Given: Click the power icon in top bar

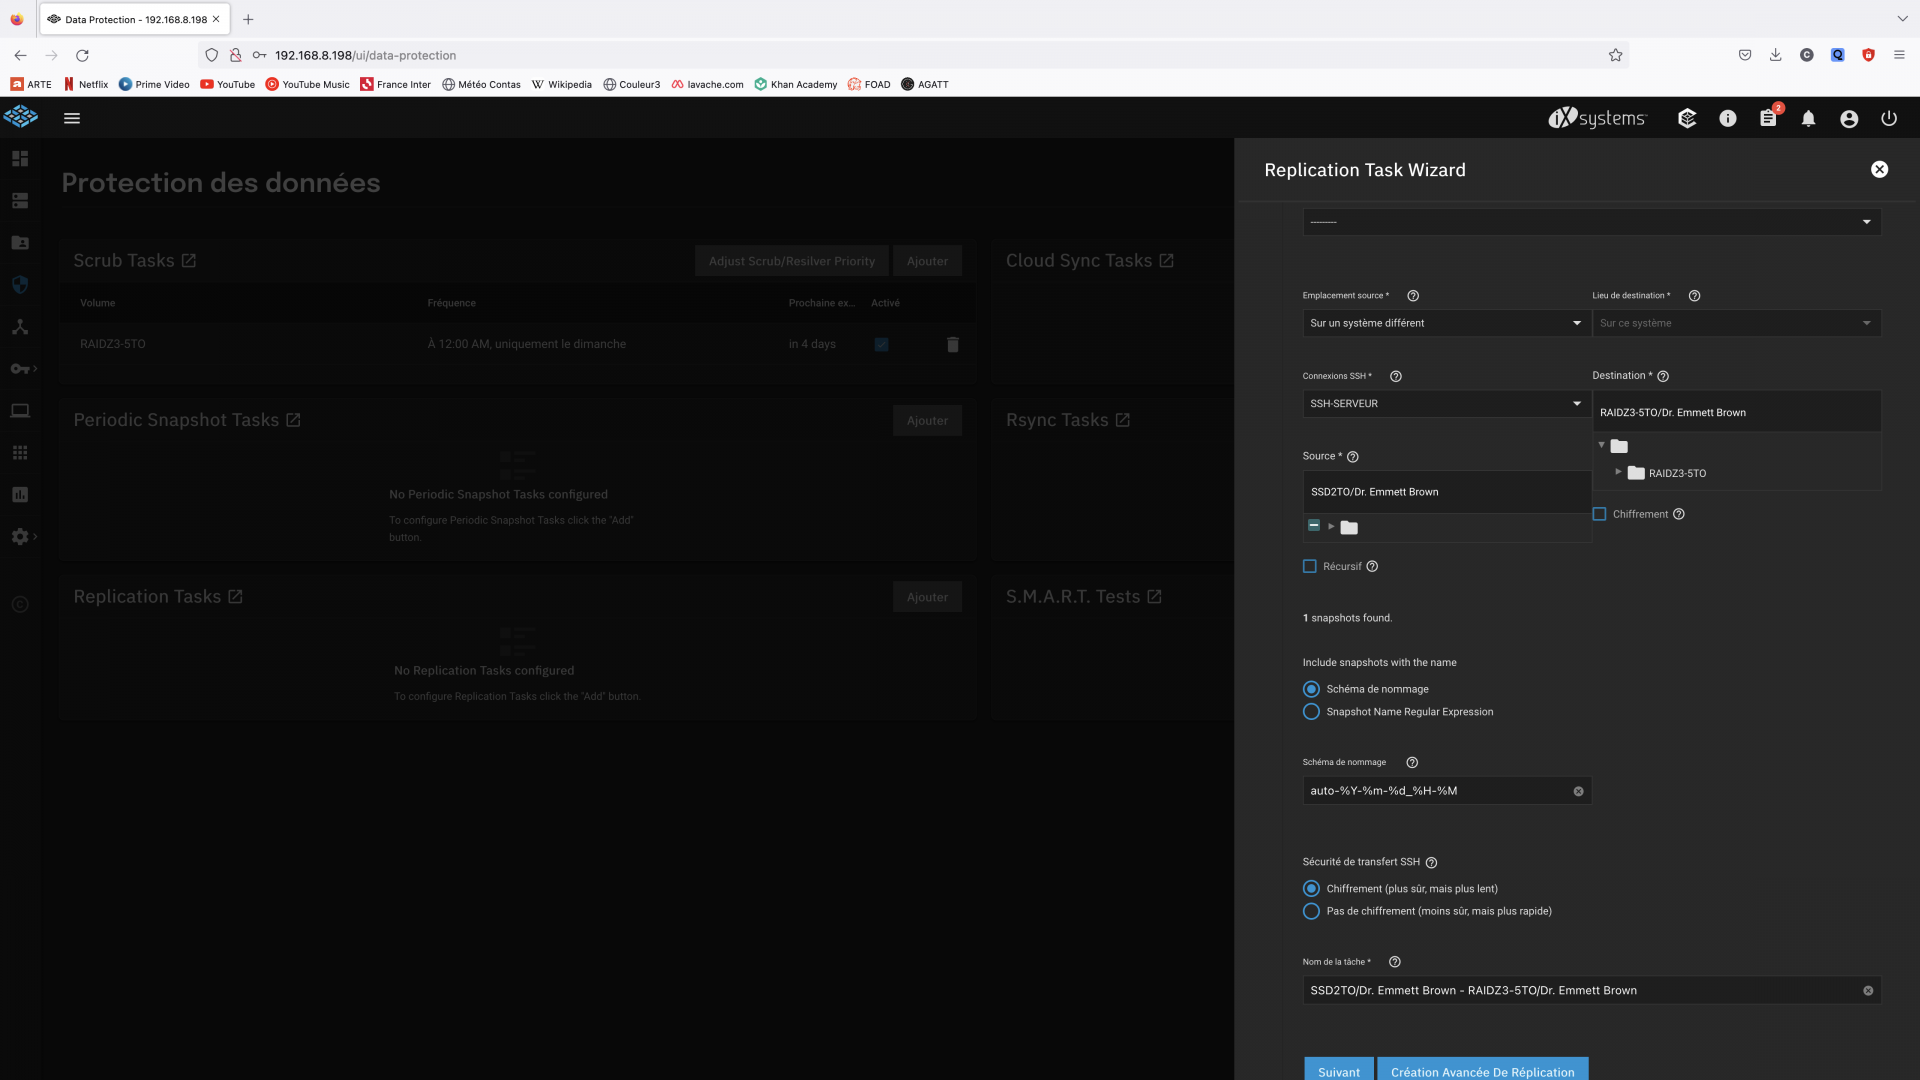Looking at the screenshot, I should pos(1889,118).
